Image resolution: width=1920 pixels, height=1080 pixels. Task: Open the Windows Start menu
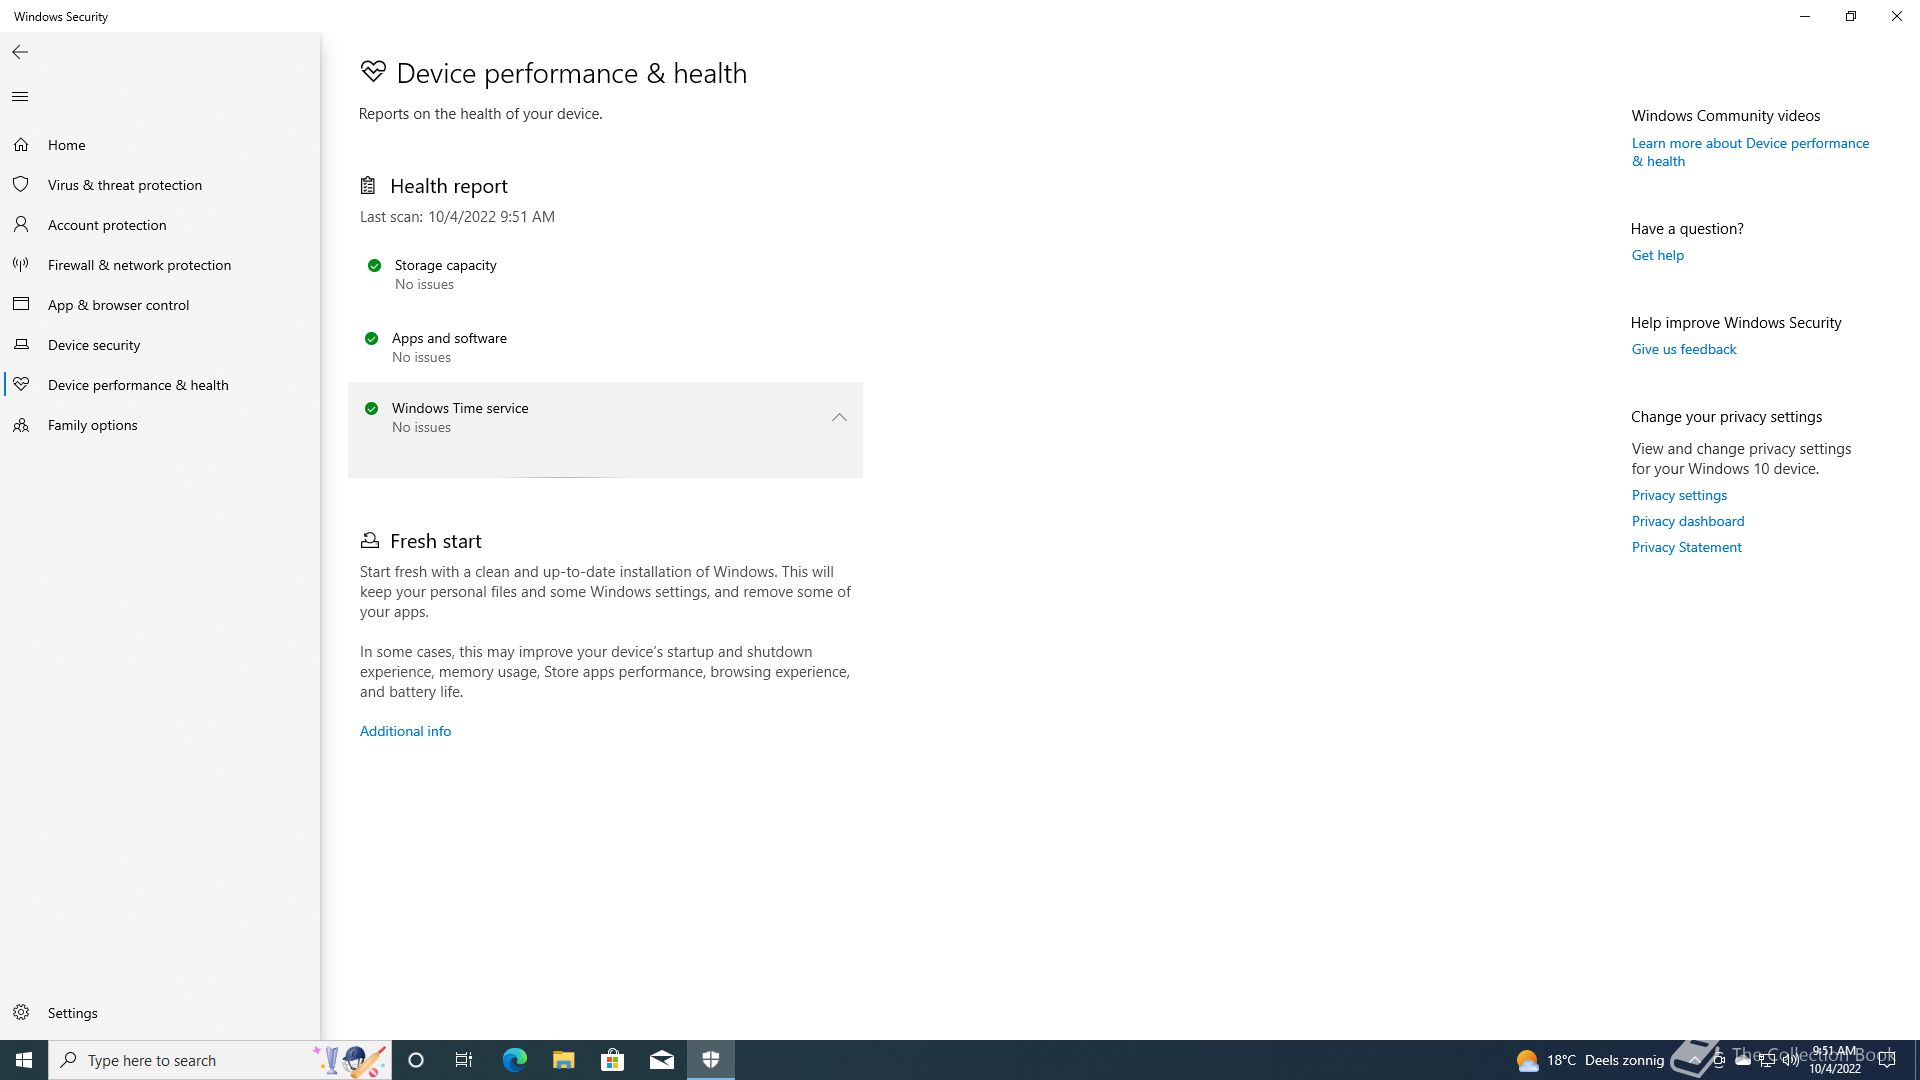click(24, 1060)
